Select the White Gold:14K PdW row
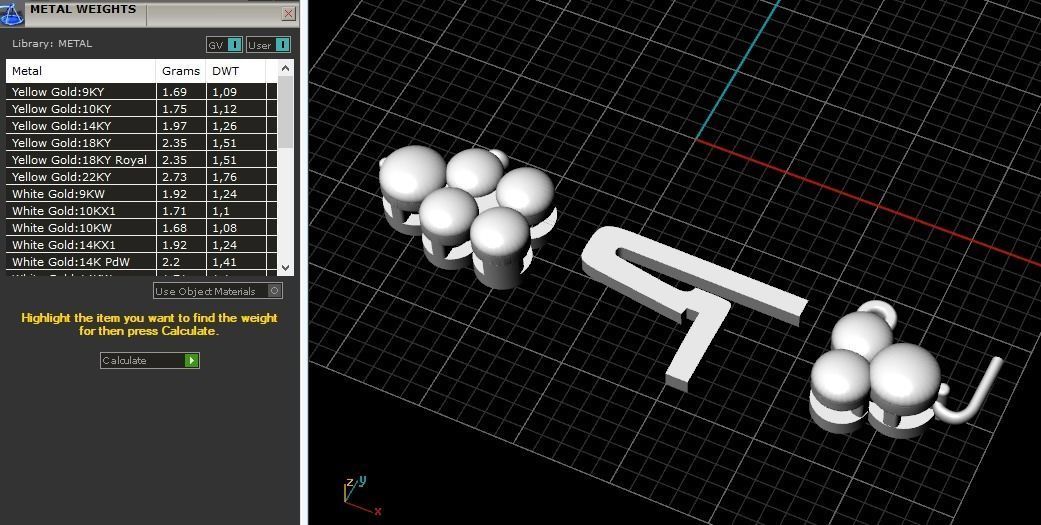 pyautogui.click(x=141, y=262)
